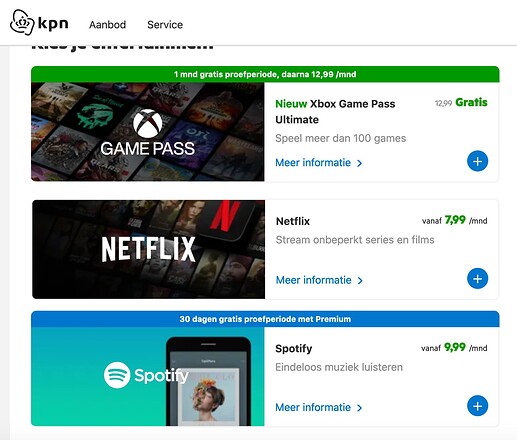The height and width of the screenshot is (440, 517).
Task: Click the KPN crown logo
Action: coord(22,22)
